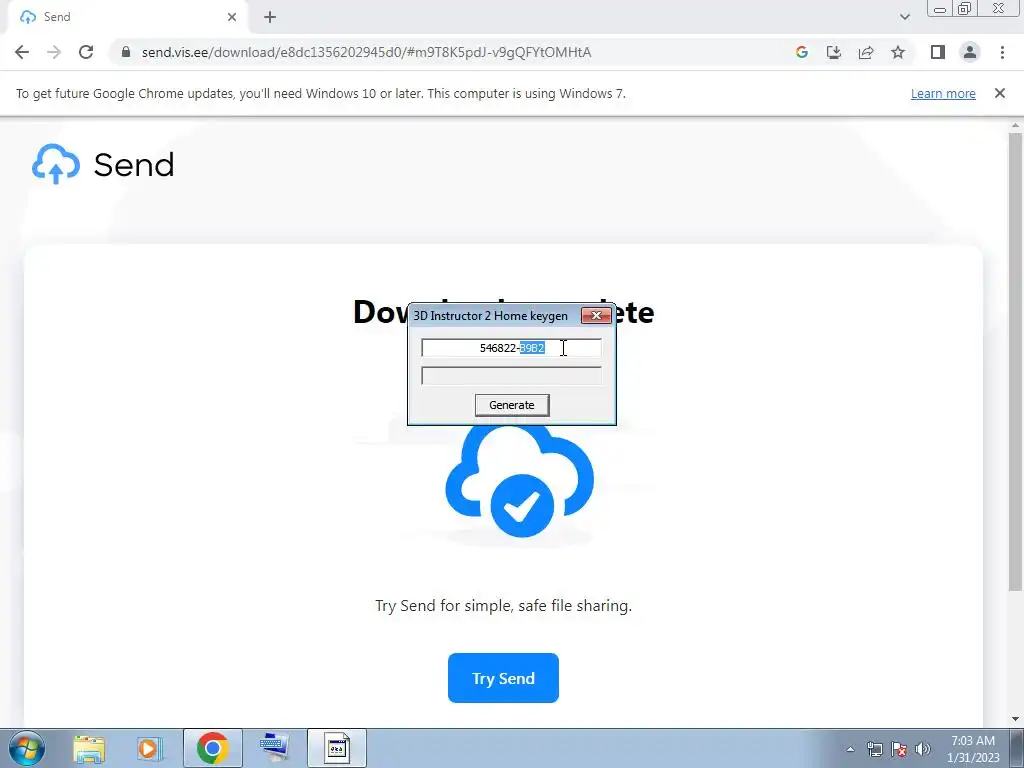Click "Try Send for simple, safe file sharing." text
1024x768 pixels.
pos(504,605)
